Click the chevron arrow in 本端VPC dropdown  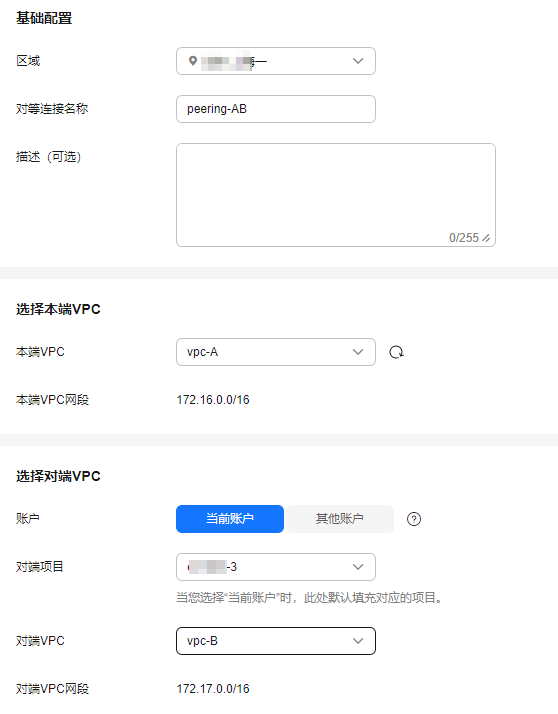pyautogui.click(x=358, y=352)
